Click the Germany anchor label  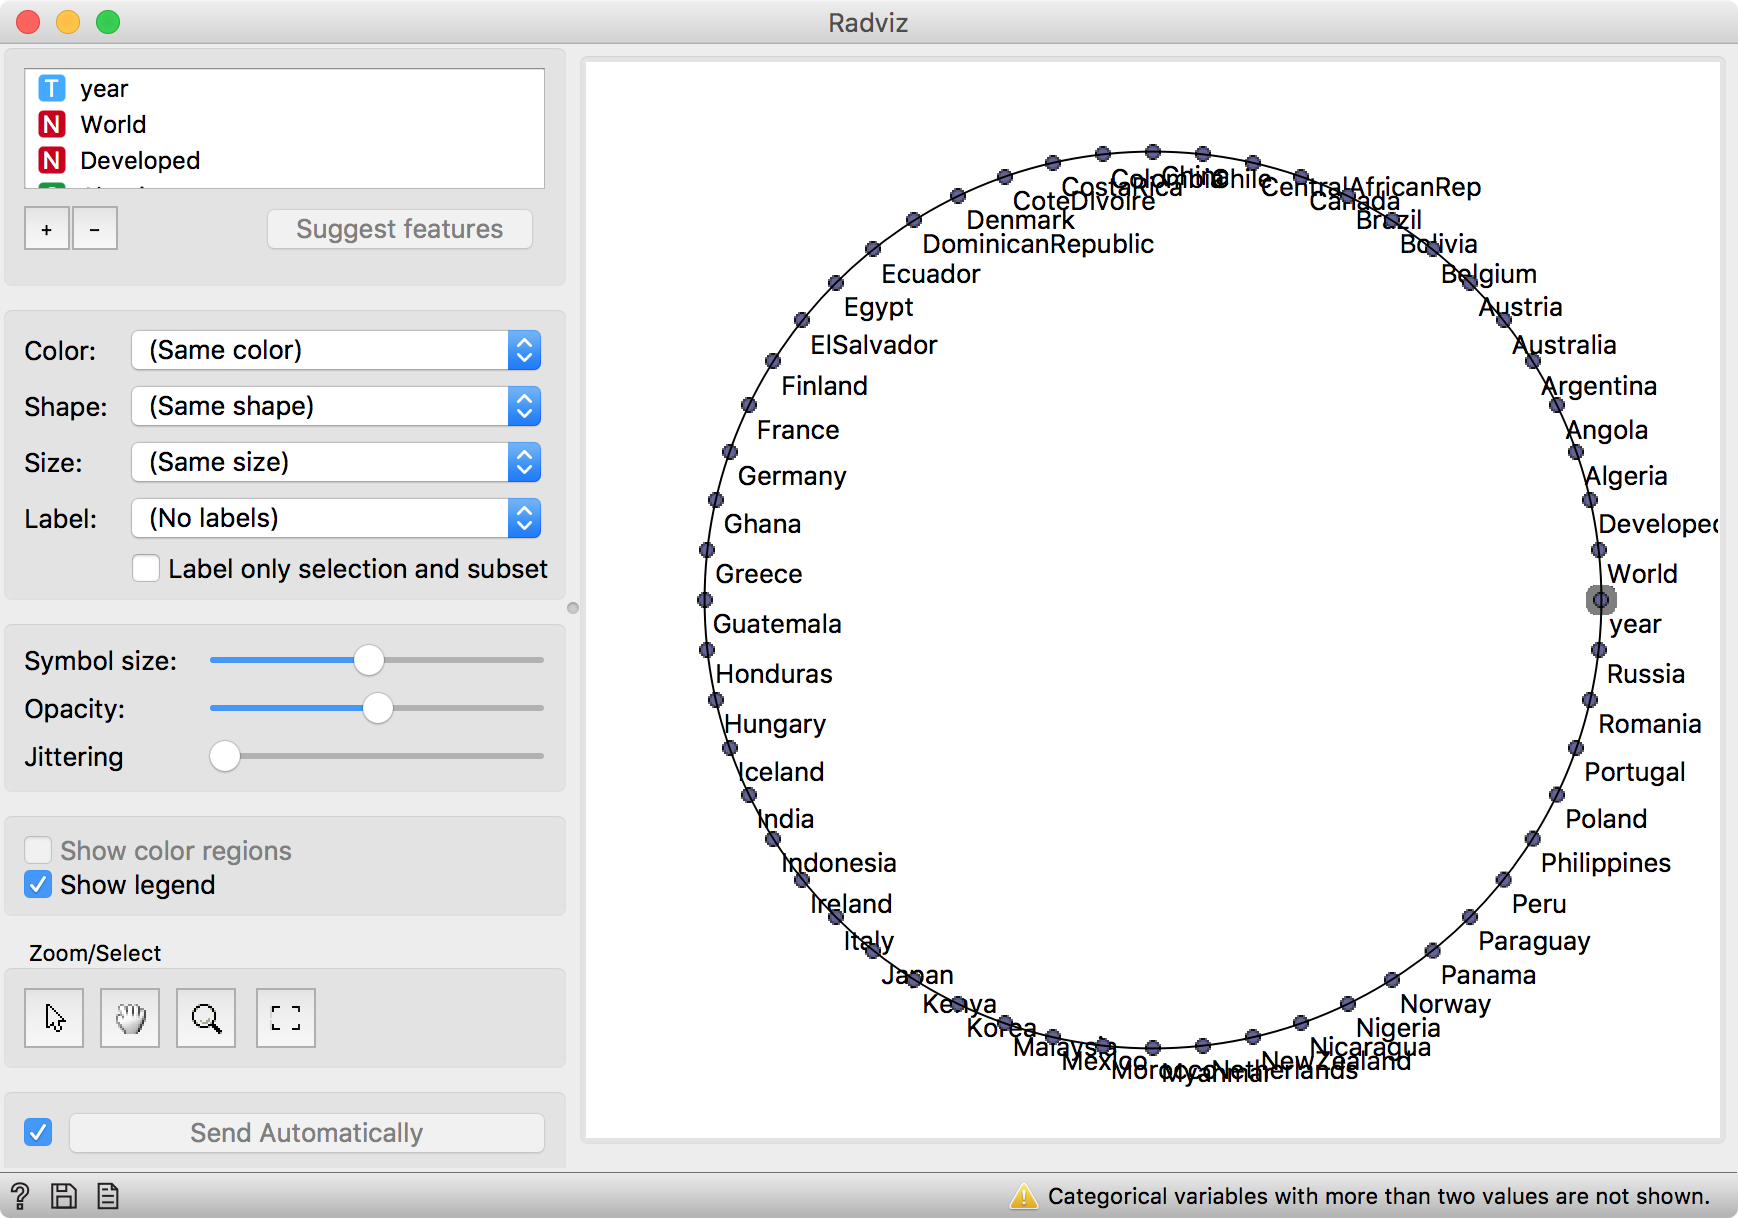[792, 476]
